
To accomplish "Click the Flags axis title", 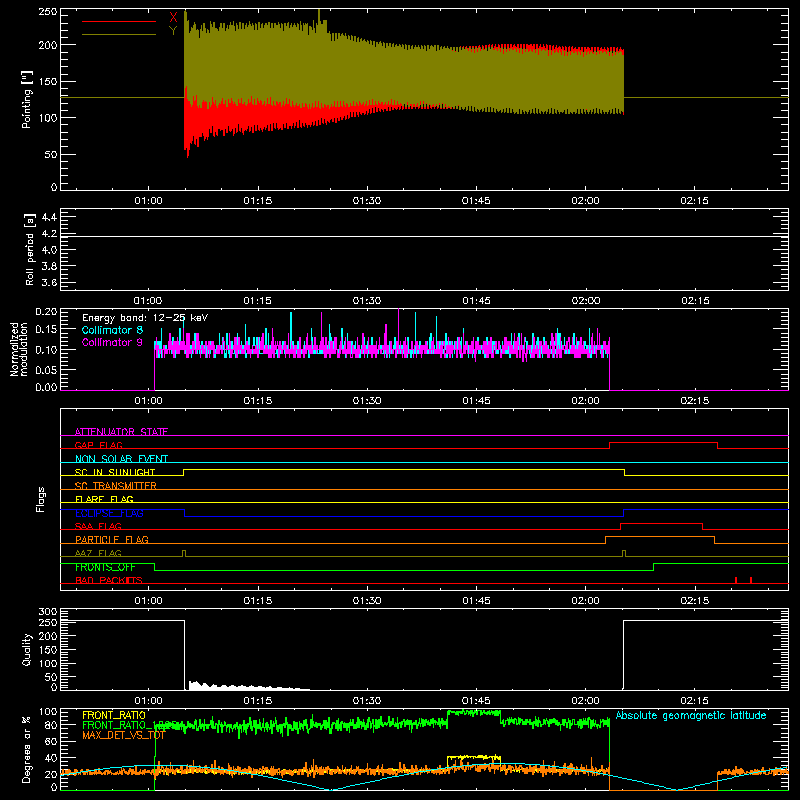I will click(41, 499).
